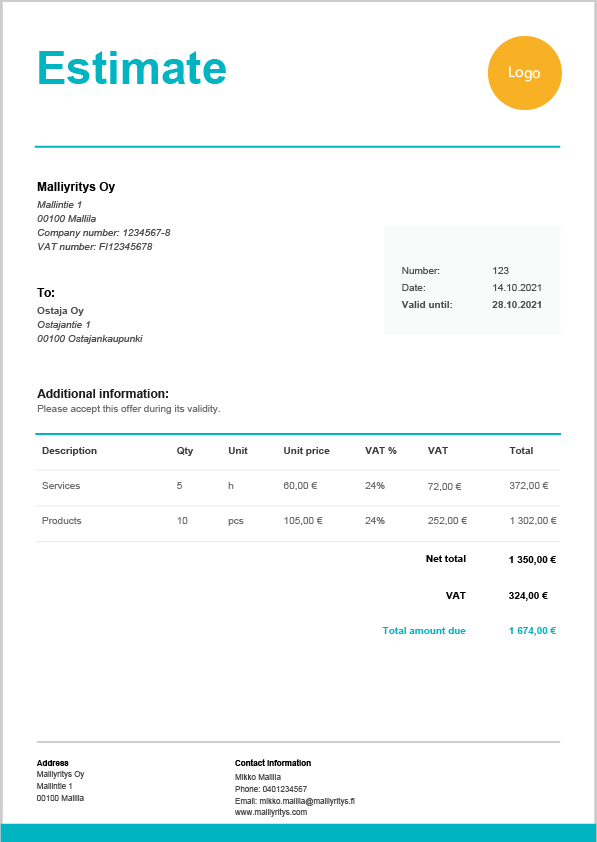Click the Ostaja Oy recipient name
Screen dimensions: 597x842
(60, 310)
